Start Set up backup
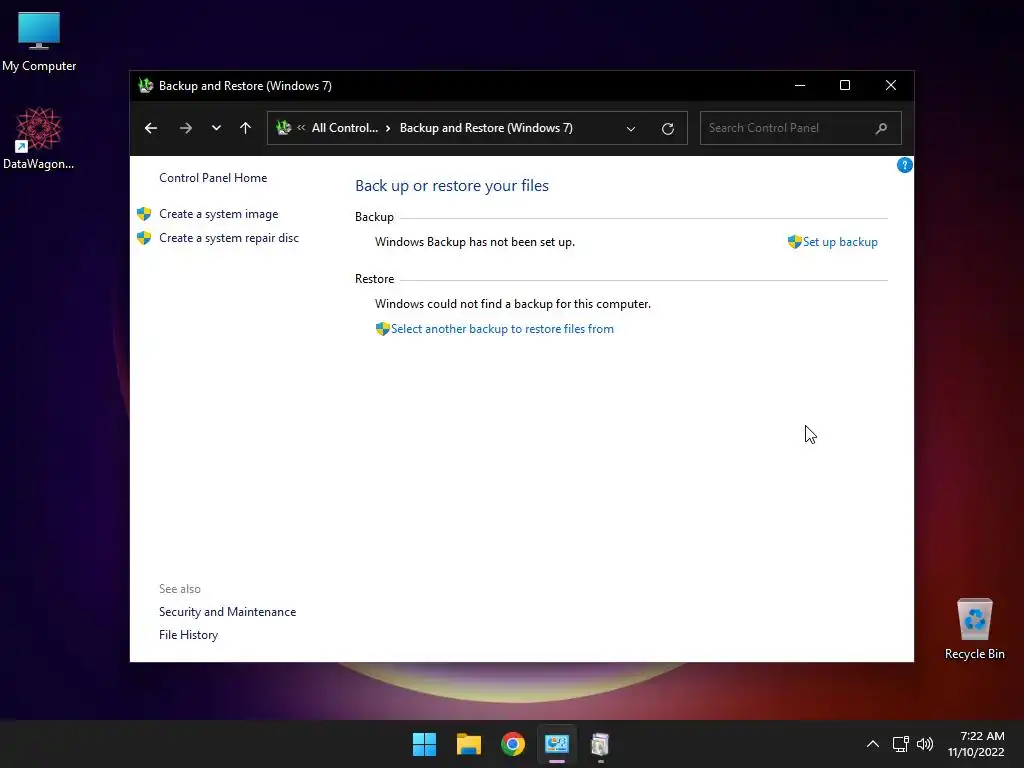 coord(840,242)
